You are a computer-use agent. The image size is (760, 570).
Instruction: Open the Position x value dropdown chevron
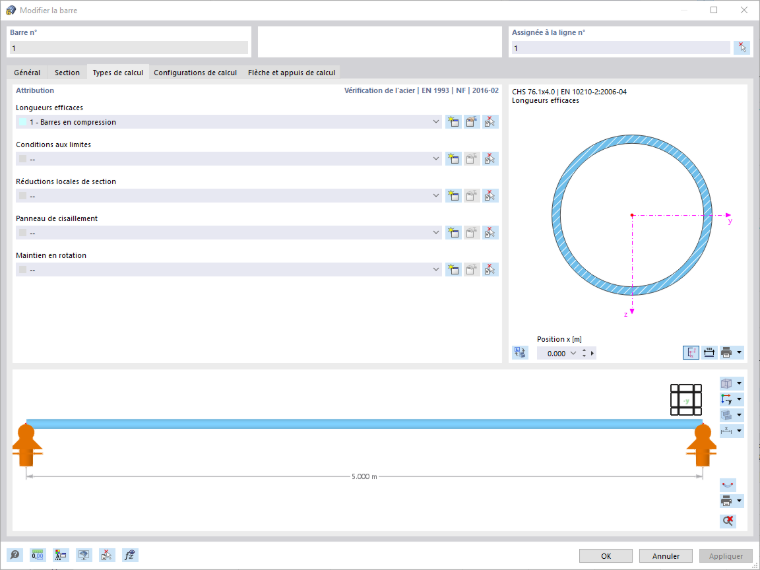click(x=573, y=353)
